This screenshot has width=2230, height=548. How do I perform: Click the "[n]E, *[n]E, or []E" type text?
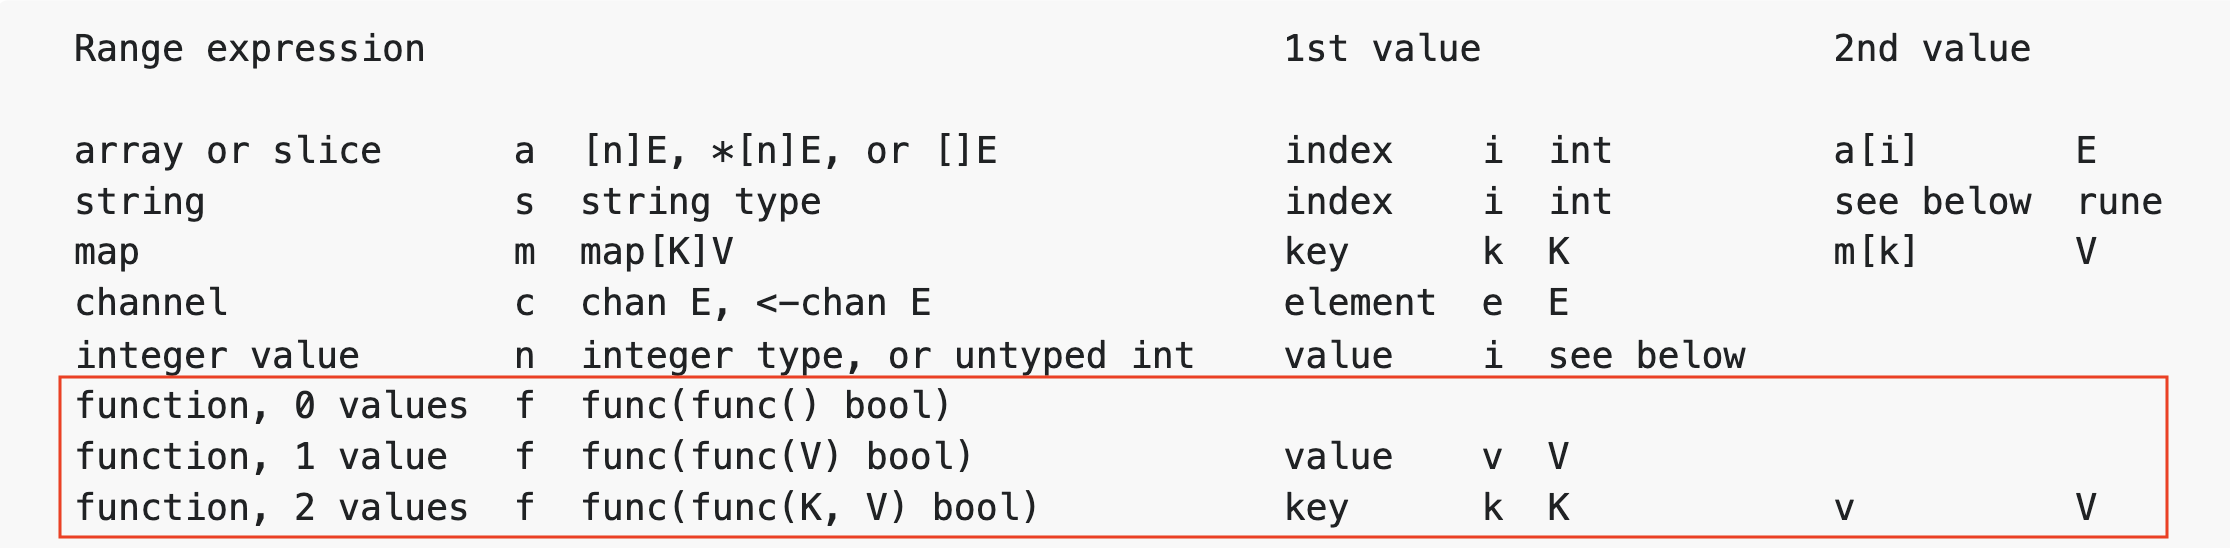pyautogui.click(x=789, y=151)
